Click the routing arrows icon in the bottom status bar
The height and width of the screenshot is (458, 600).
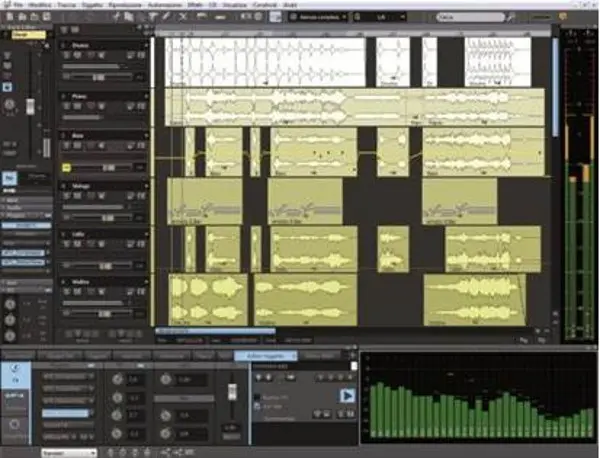tap(166, 453)
